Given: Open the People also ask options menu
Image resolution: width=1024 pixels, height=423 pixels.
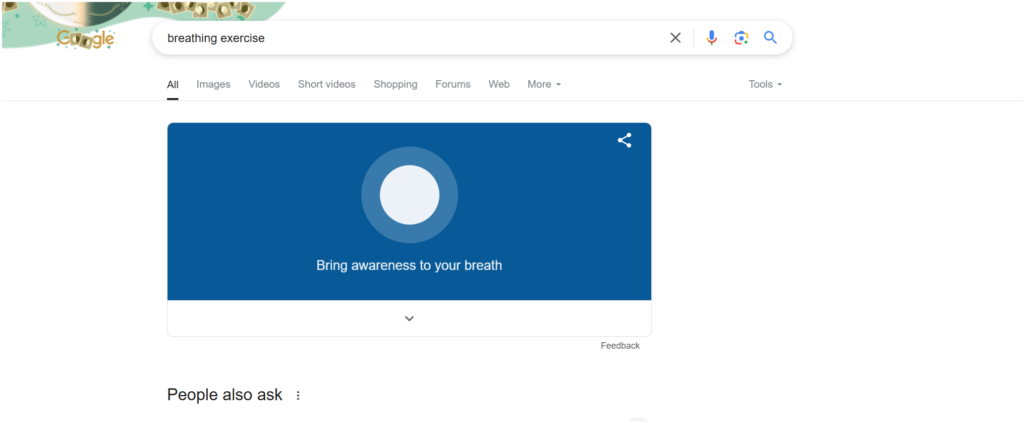Looking at the screenshot, I should coord(298,396).
